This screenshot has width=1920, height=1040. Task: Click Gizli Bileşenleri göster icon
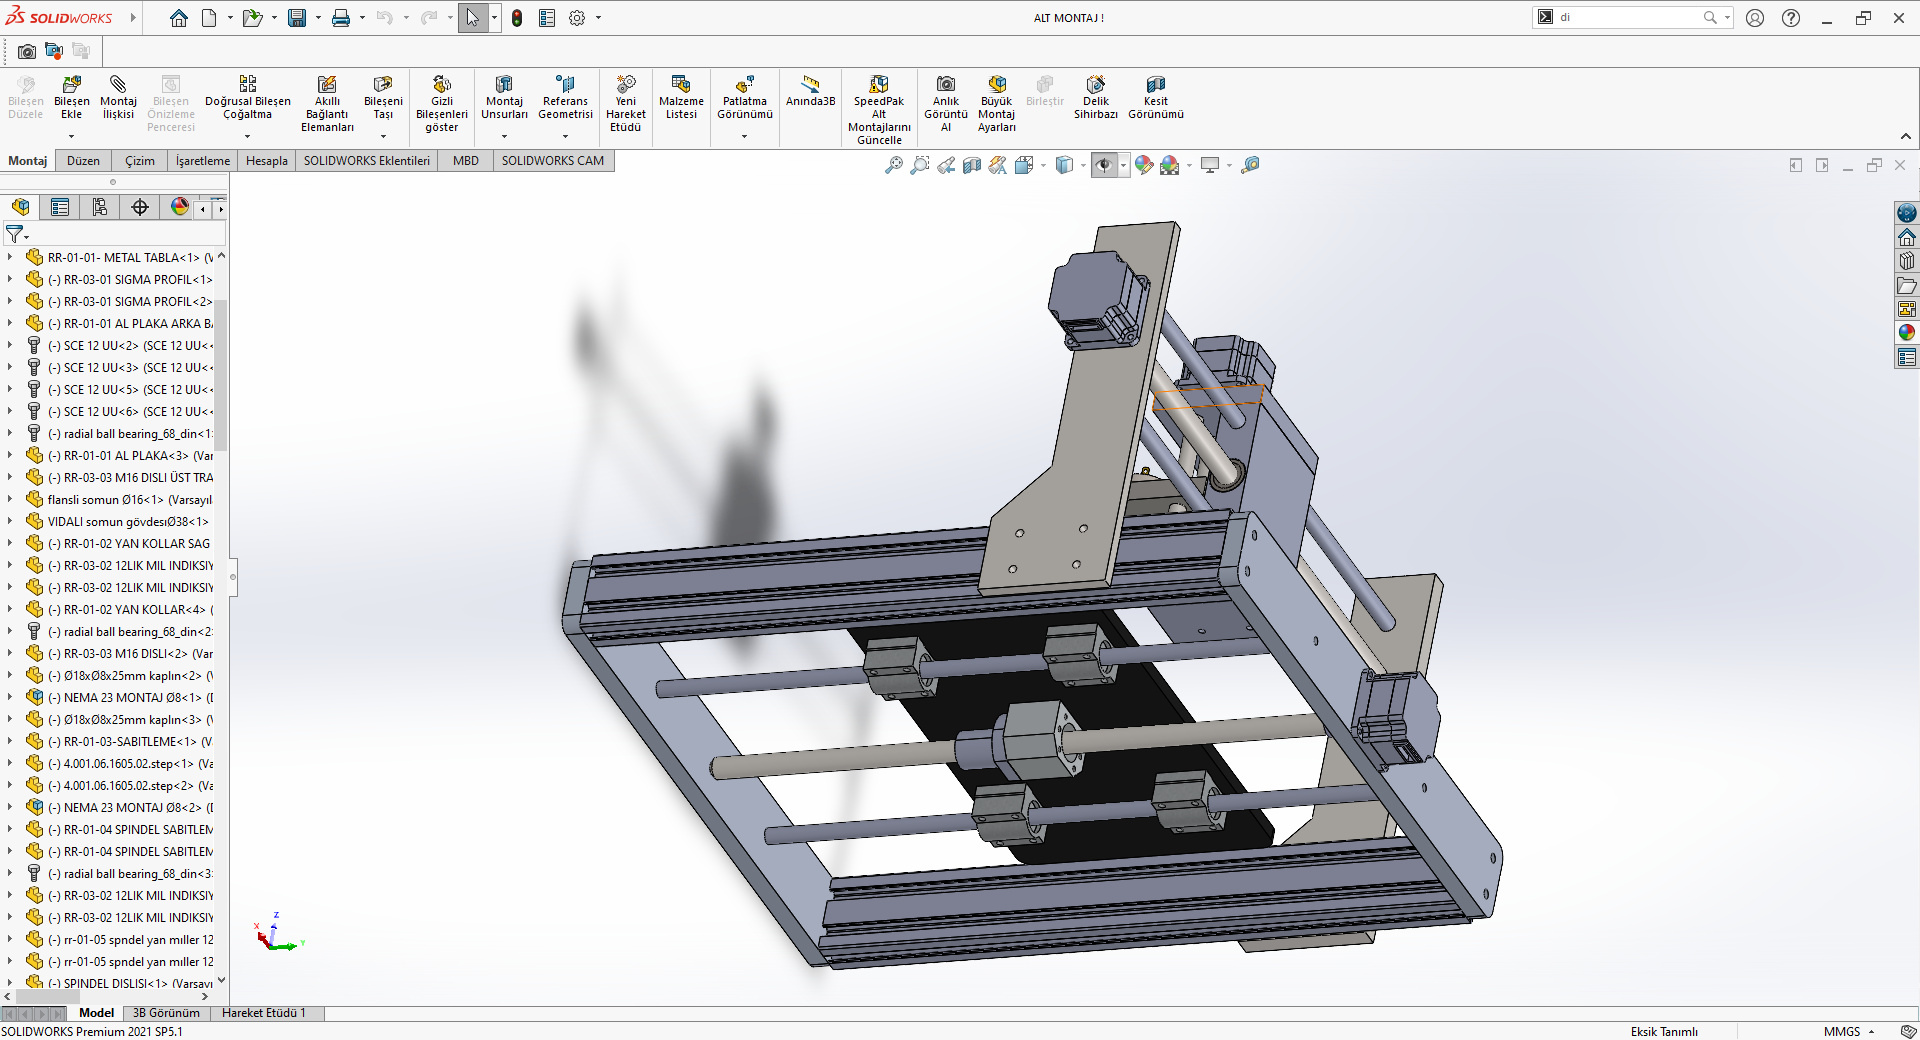click(x=441, y=103)
